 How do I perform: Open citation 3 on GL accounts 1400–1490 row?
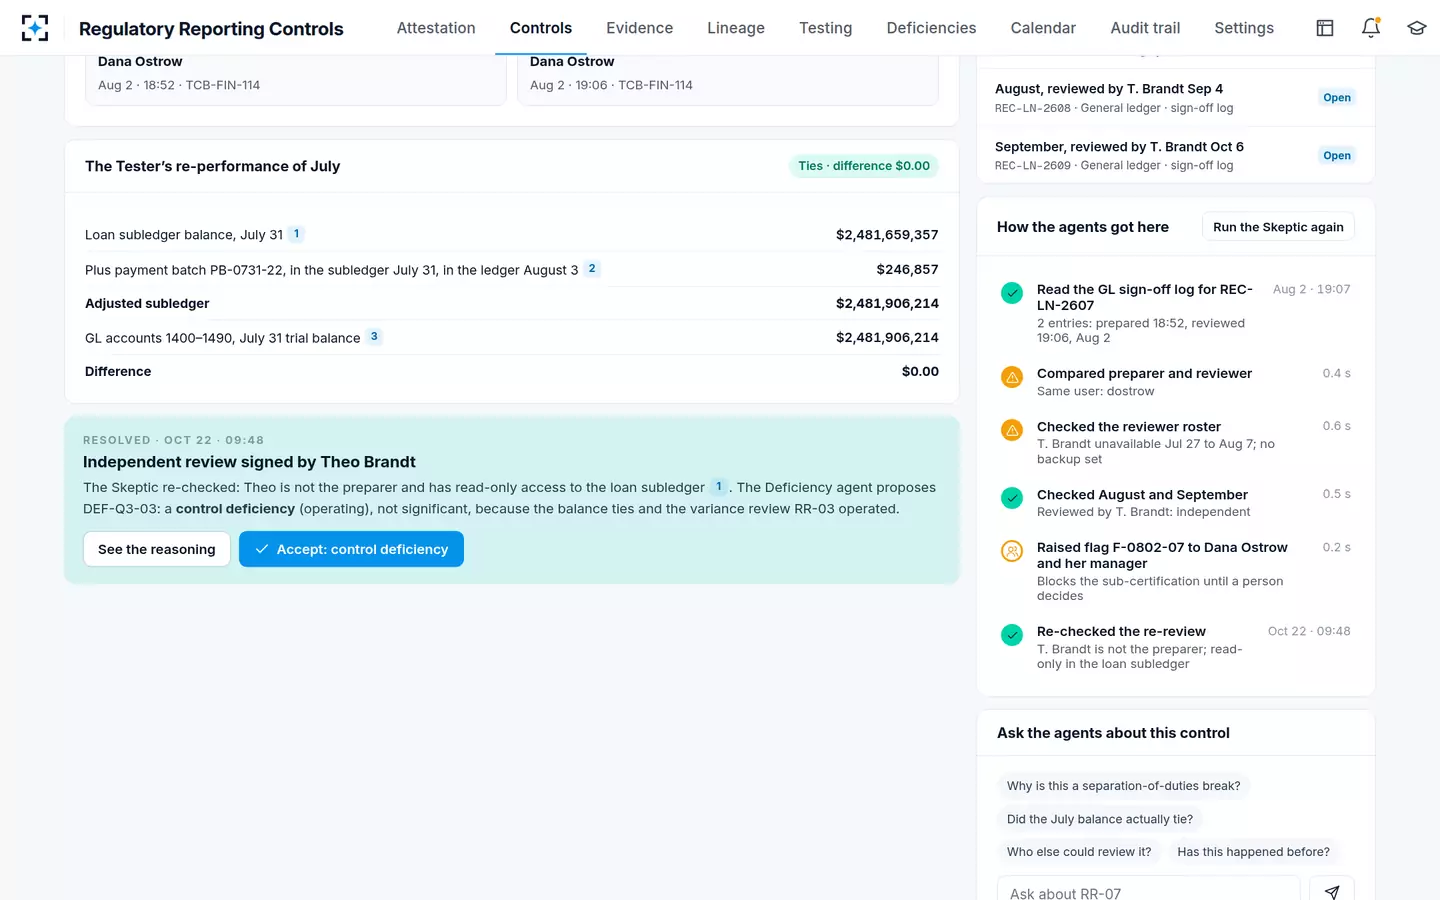(x=374, y=337)
